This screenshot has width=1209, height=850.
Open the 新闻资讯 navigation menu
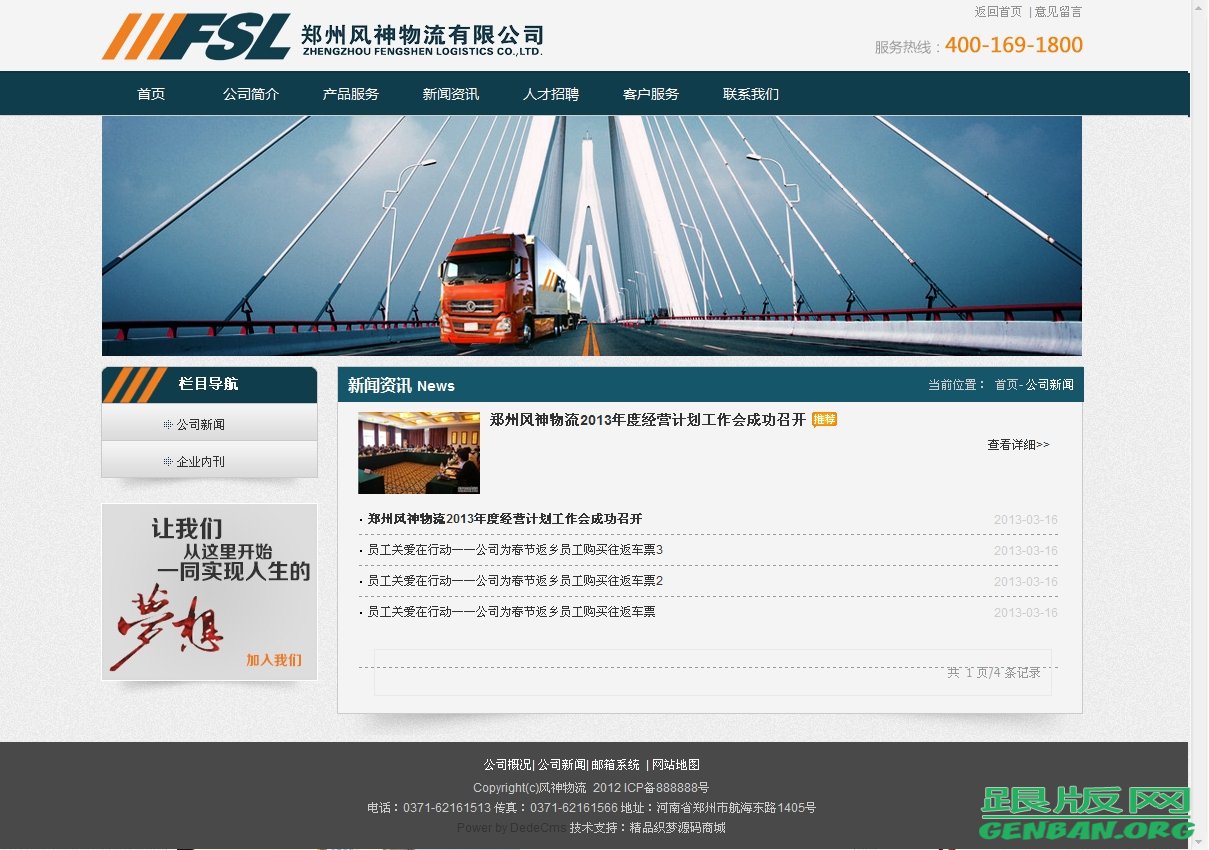[x=450, y=93]
